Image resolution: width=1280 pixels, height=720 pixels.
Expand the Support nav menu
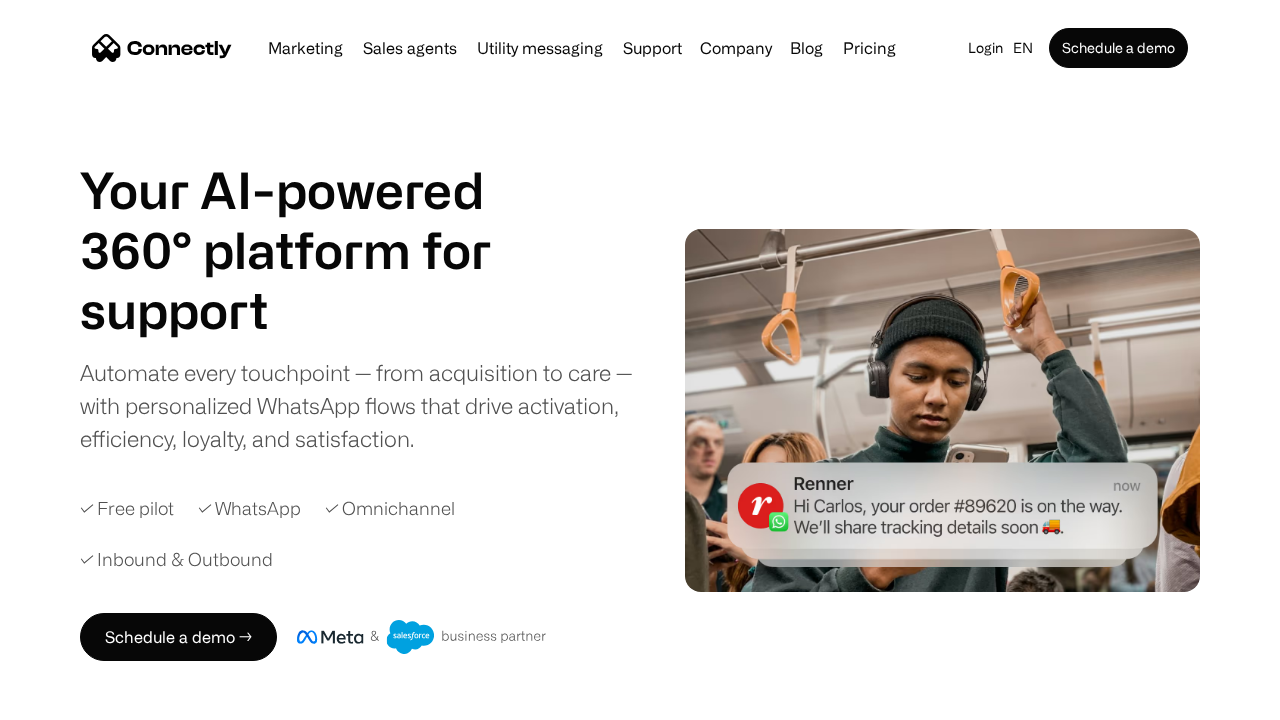pyautogui.click(x=652, y=48)
